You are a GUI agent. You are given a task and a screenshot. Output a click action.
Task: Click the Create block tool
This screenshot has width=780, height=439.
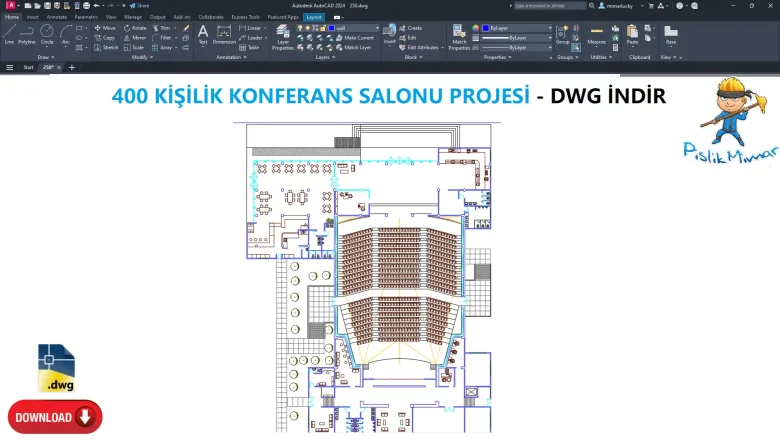[410, 28]
